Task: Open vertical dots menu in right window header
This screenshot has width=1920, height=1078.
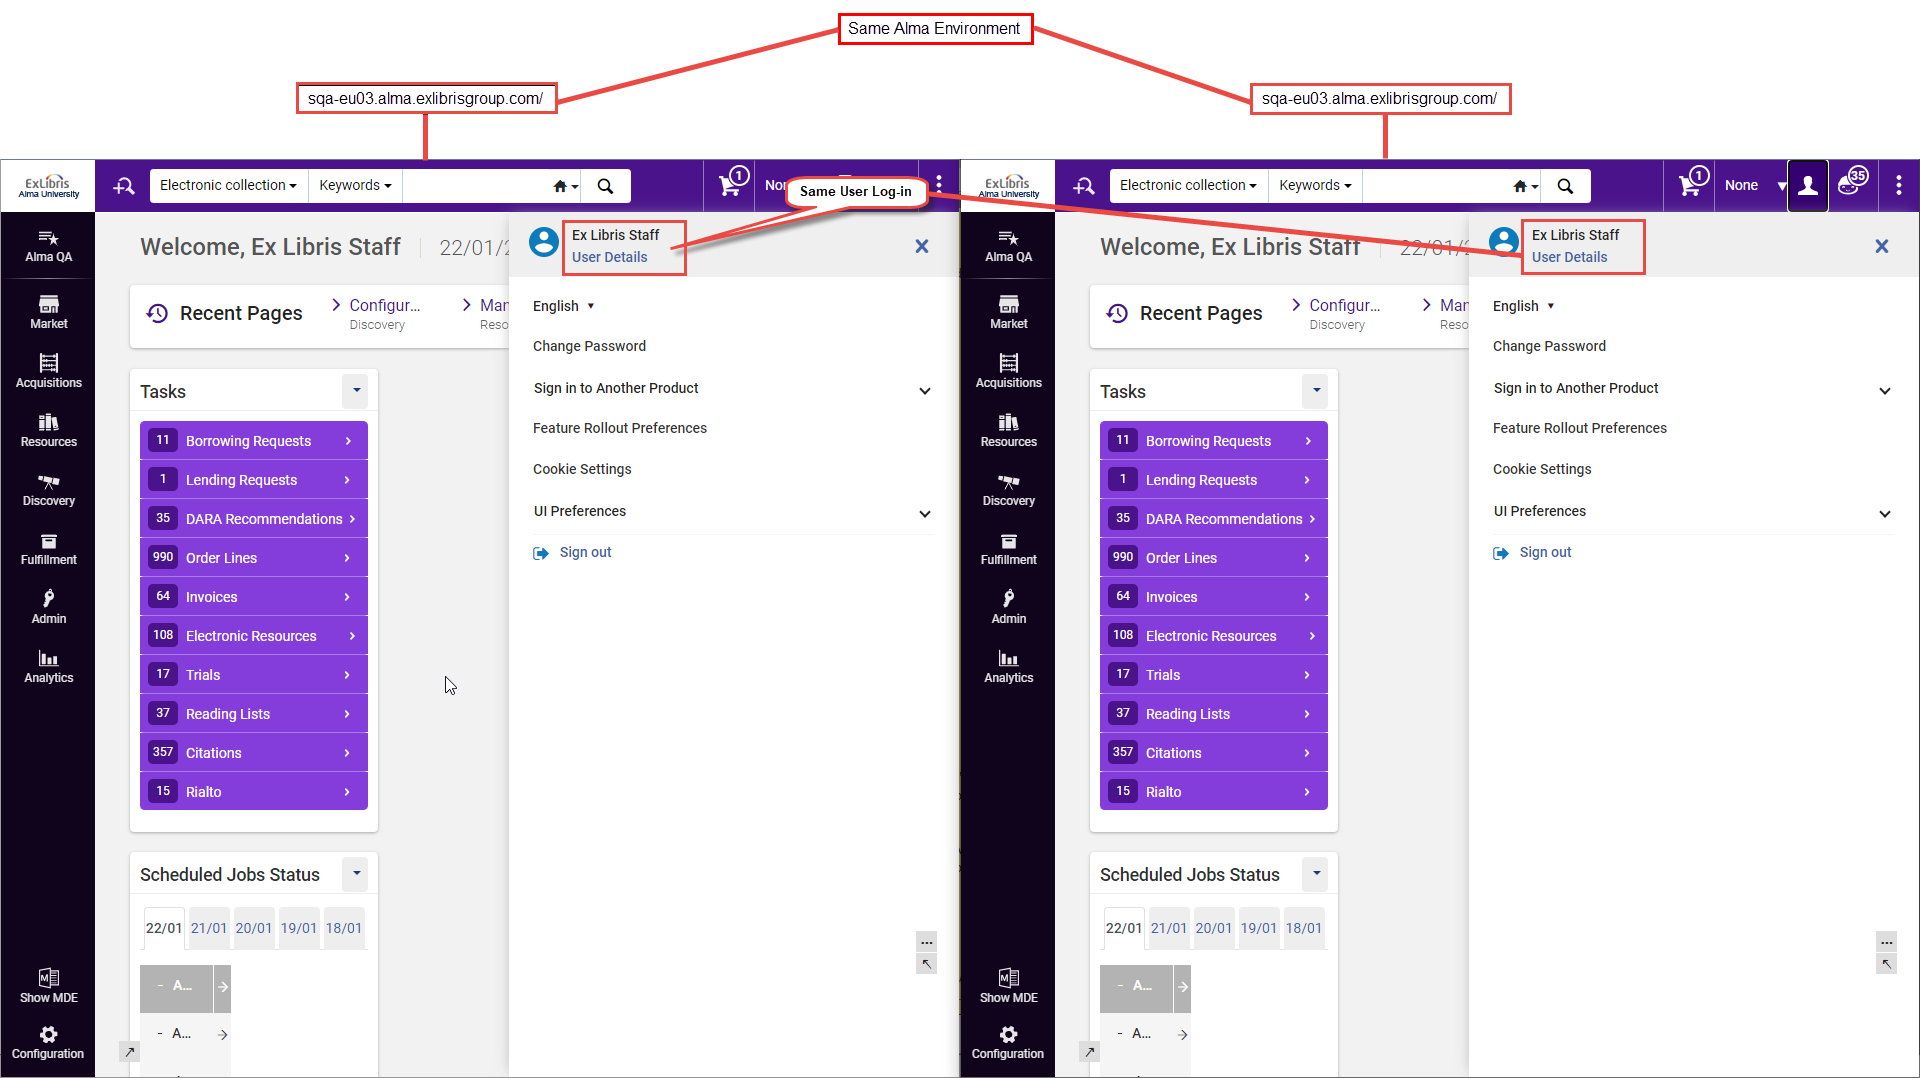Action: [1898, 186]
